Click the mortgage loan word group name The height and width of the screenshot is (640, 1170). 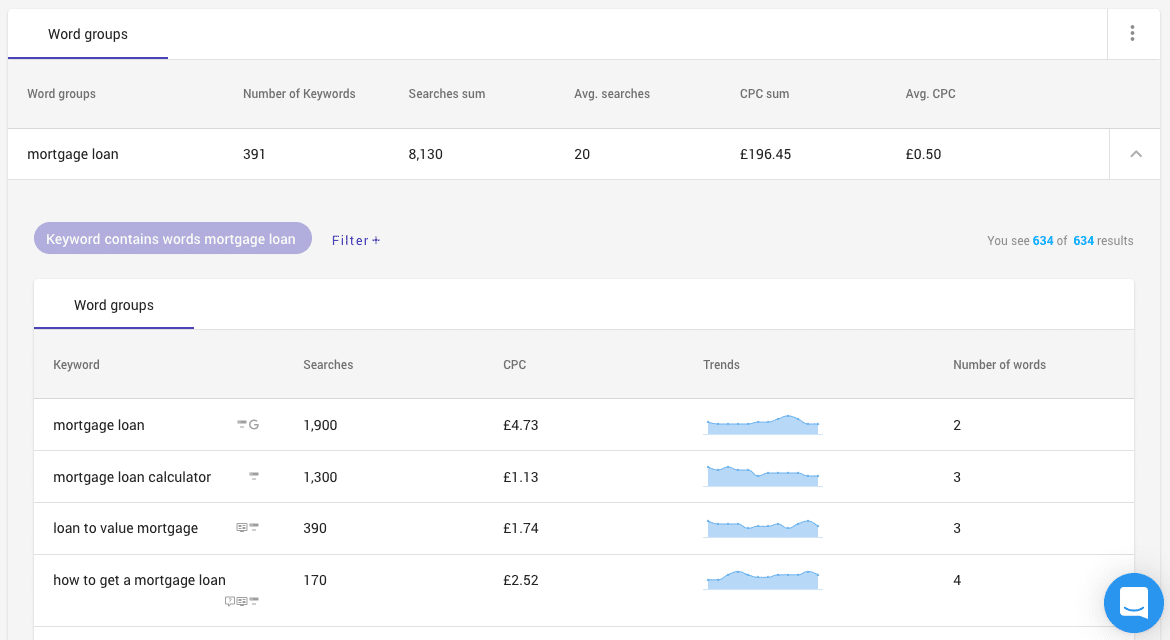pos(72,154)
